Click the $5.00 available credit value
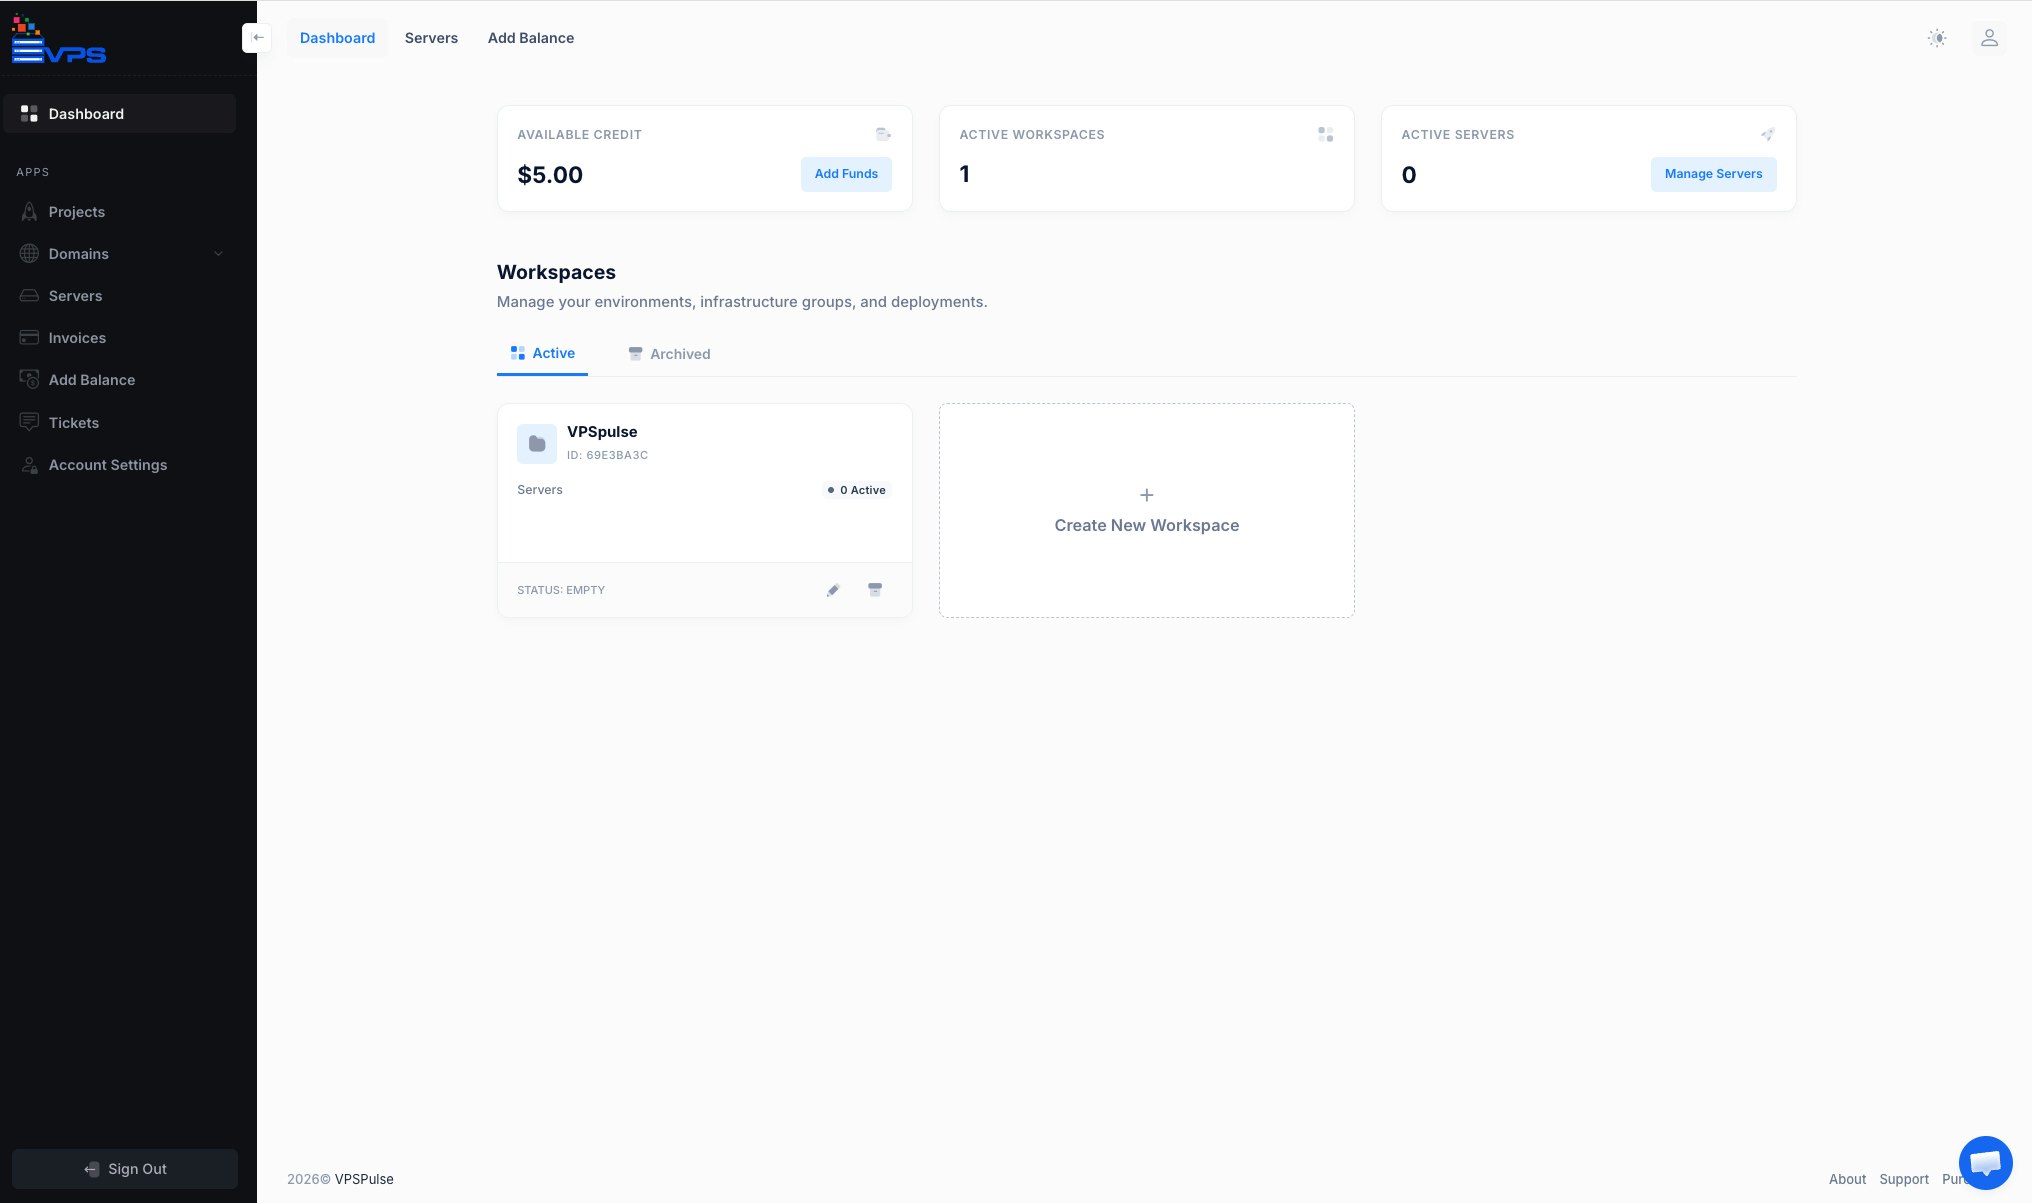Viewport: 2032px width, 1203px height. [550, 175]
